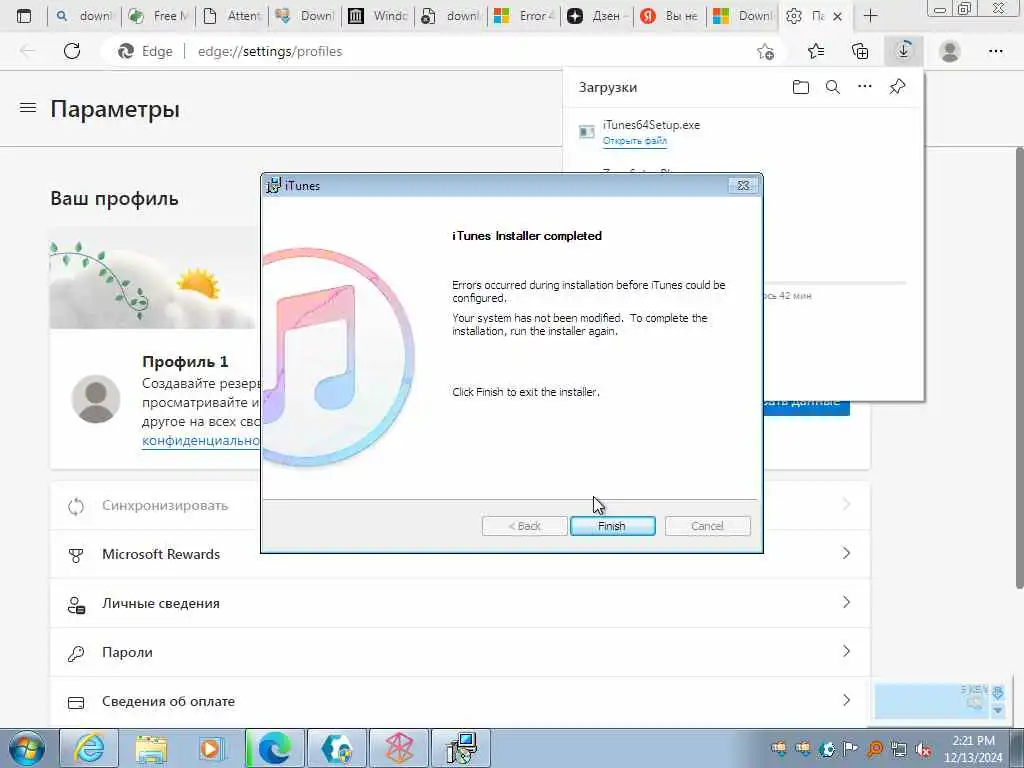This screenshot has height=768, width=1024.
Task: Click Cancel in the iTunes installer
Action: click(x=707, y=526)
